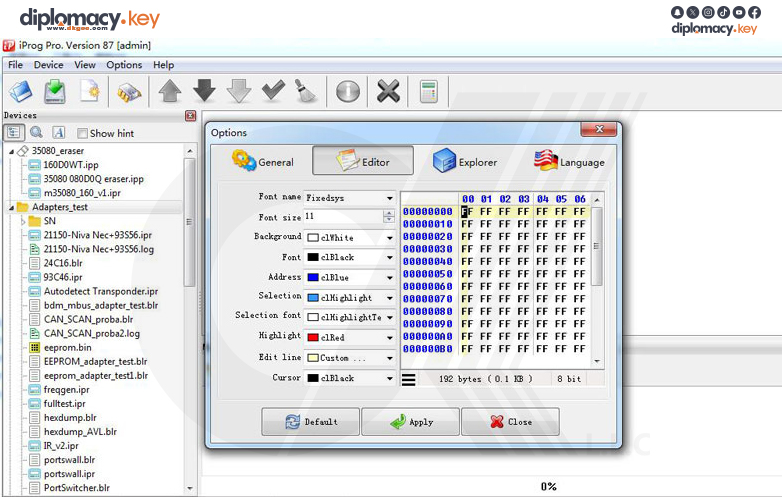Open the Device menu
This screenshot has width=782, height=497.
click(48, 65)
